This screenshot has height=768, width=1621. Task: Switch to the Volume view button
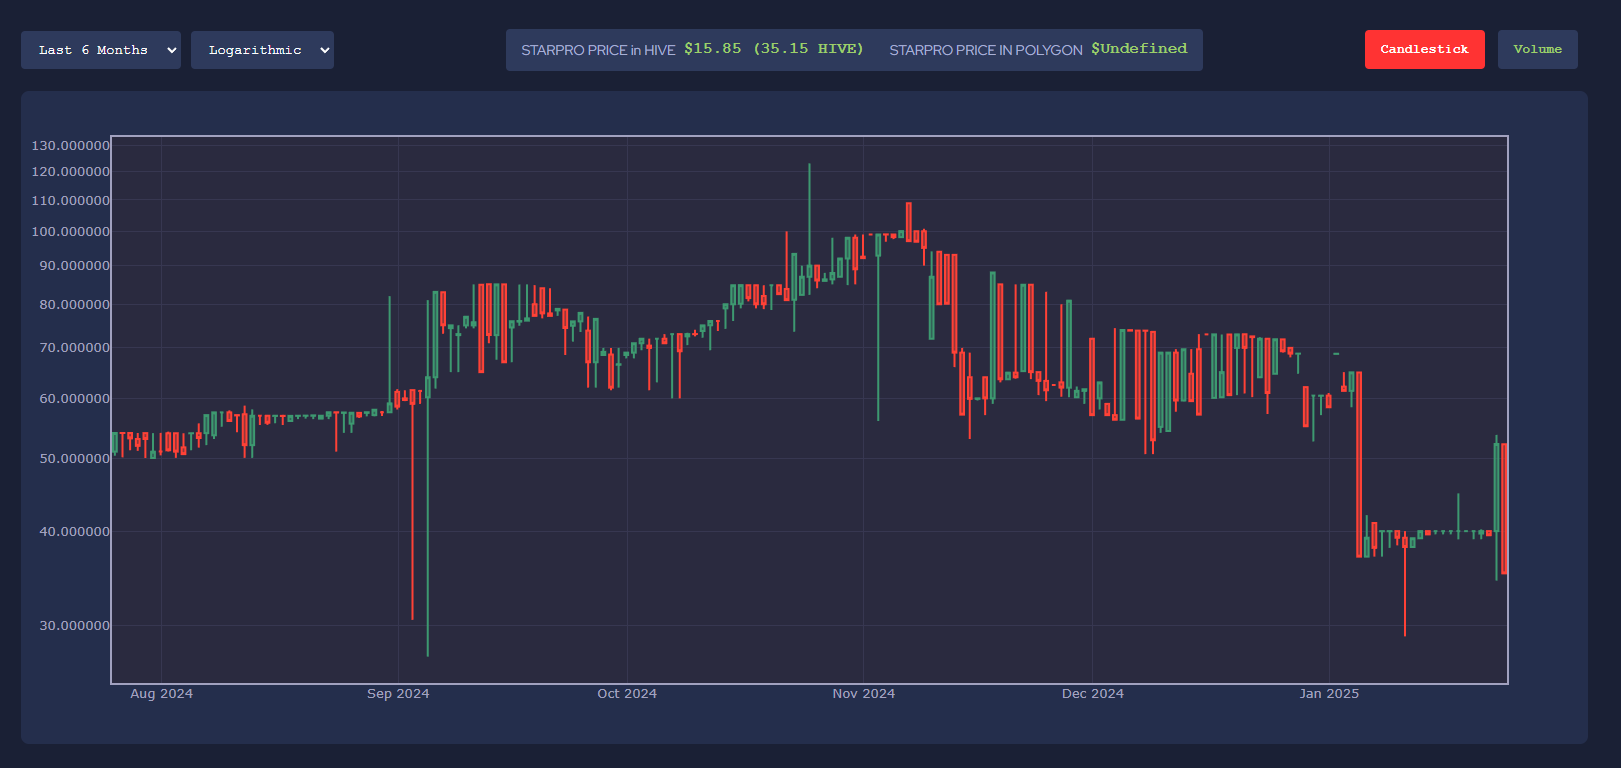tap(1538, 50)
